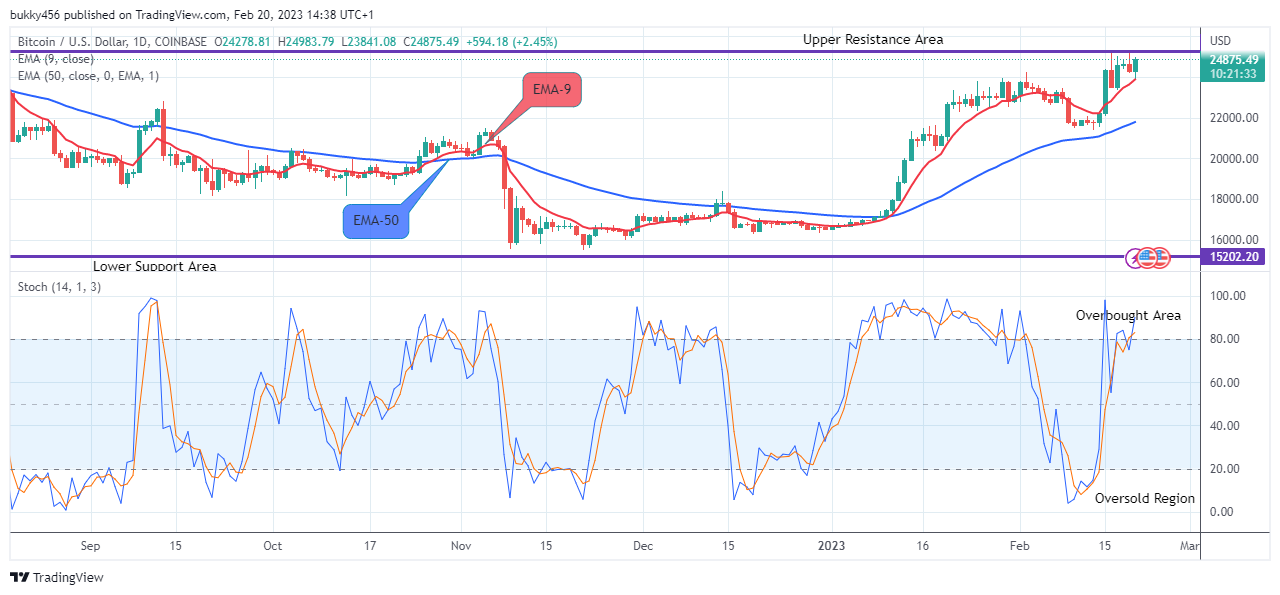Click the H24983.79 high value
Screen dimensions: 1280x595
[x=306, y=42]
